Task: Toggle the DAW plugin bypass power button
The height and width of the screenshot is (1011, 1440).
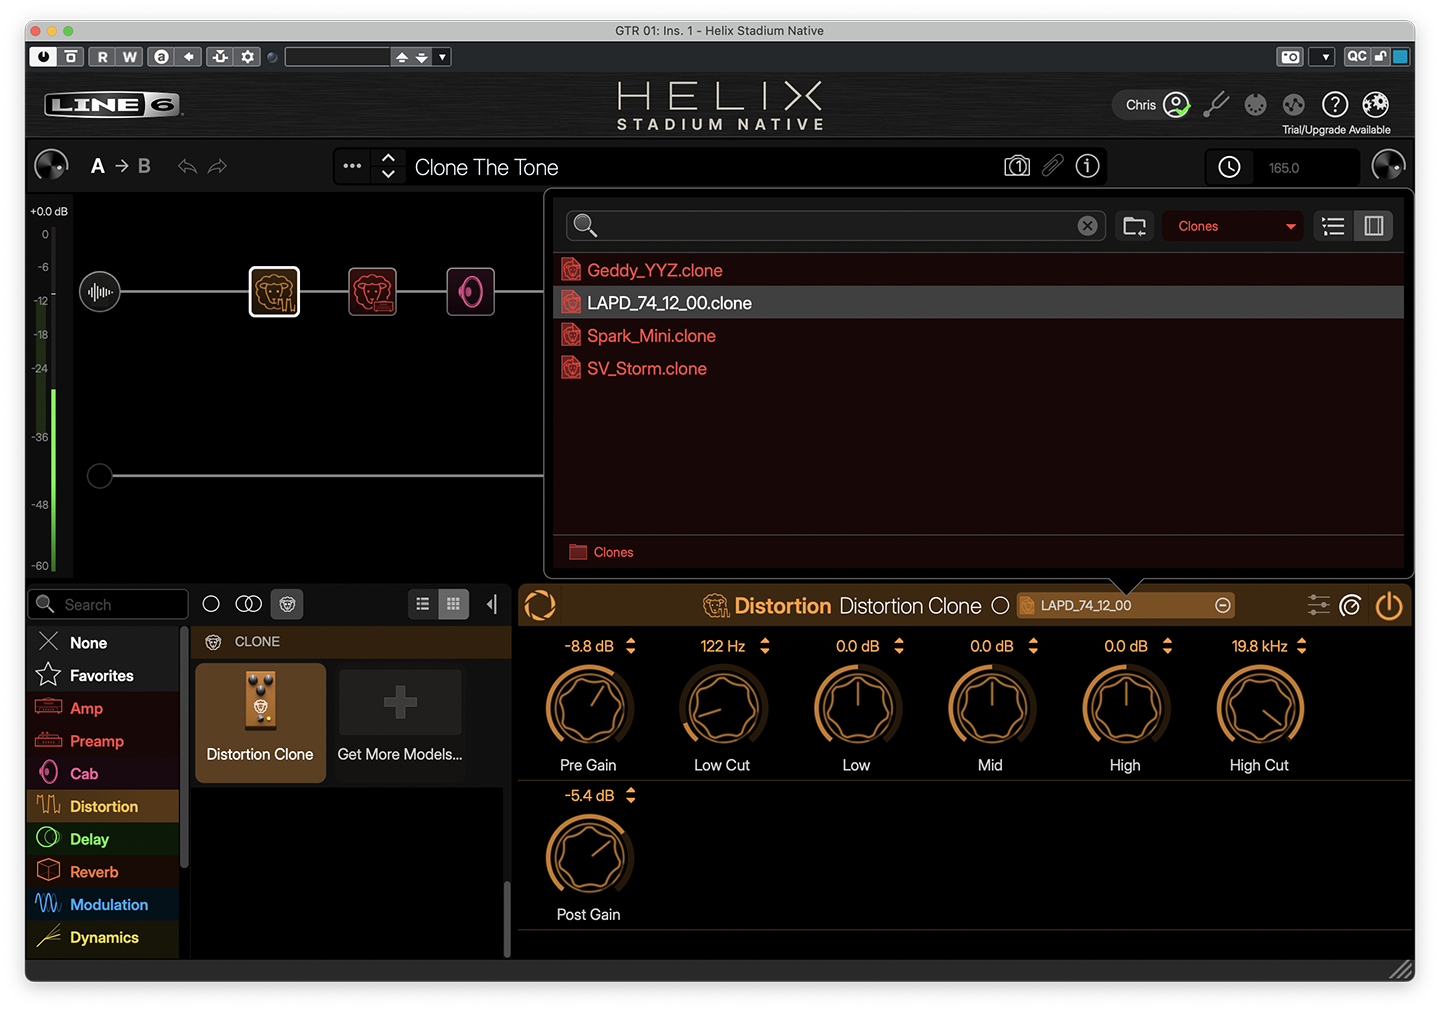Action: point(43,57)
